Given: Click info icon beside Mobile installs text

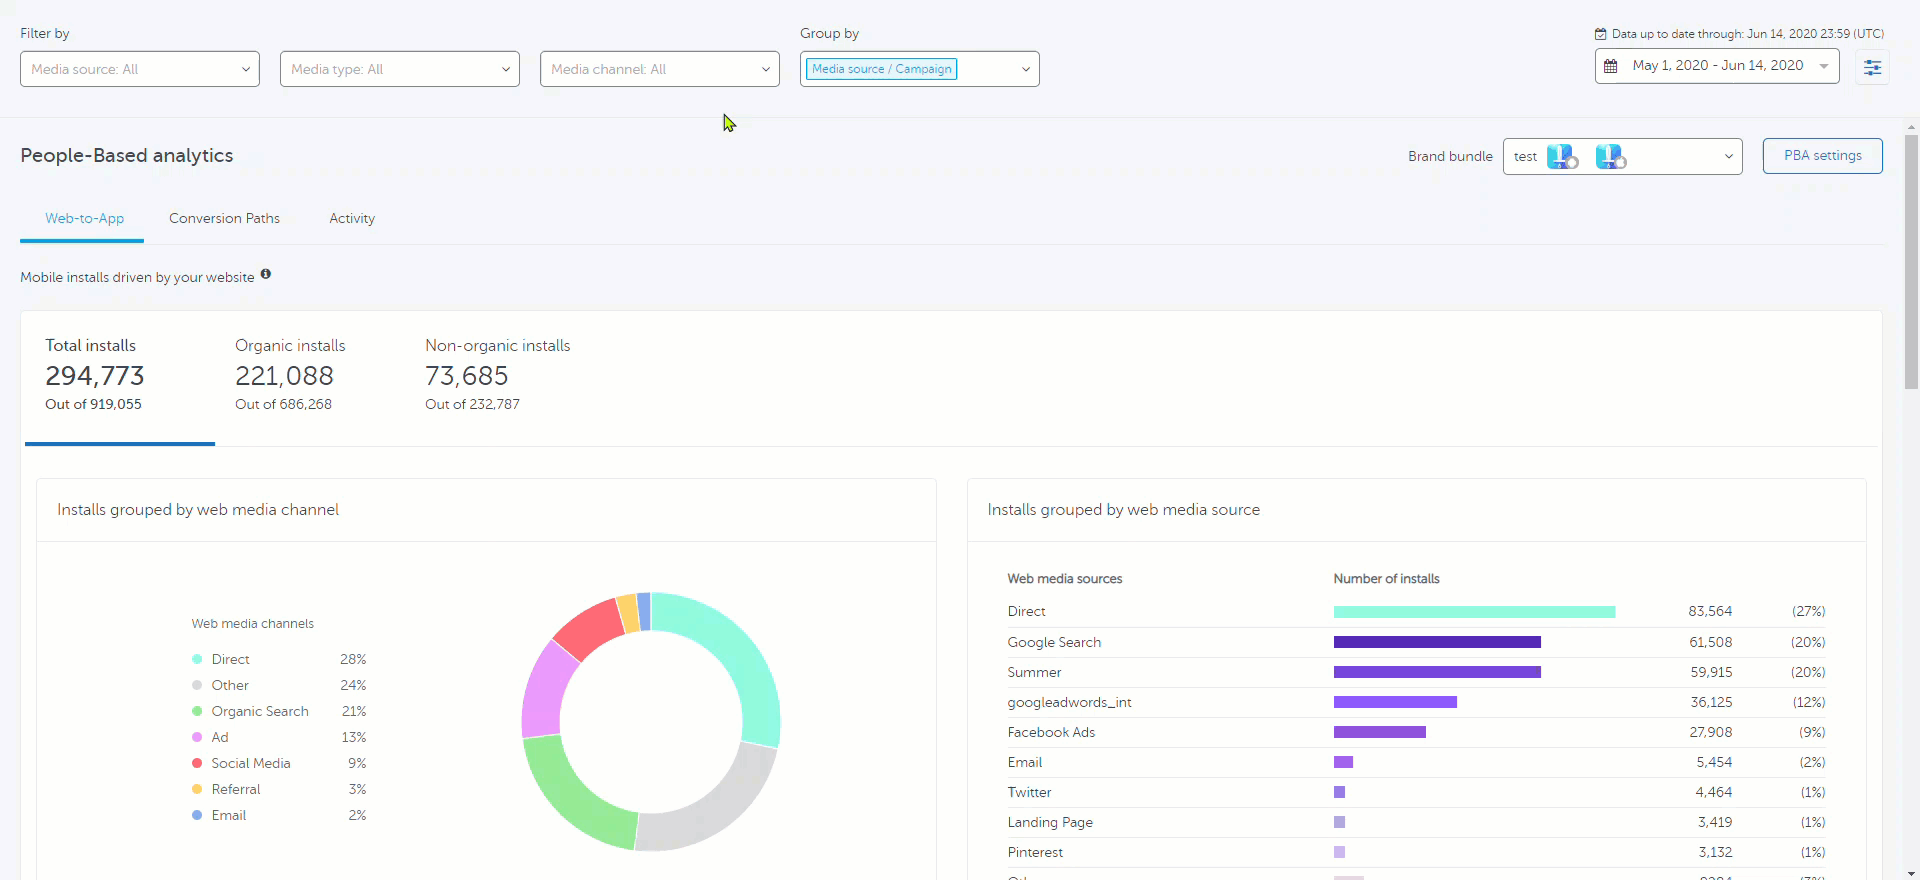Looking at the screenshot, I should coord(266,274).
